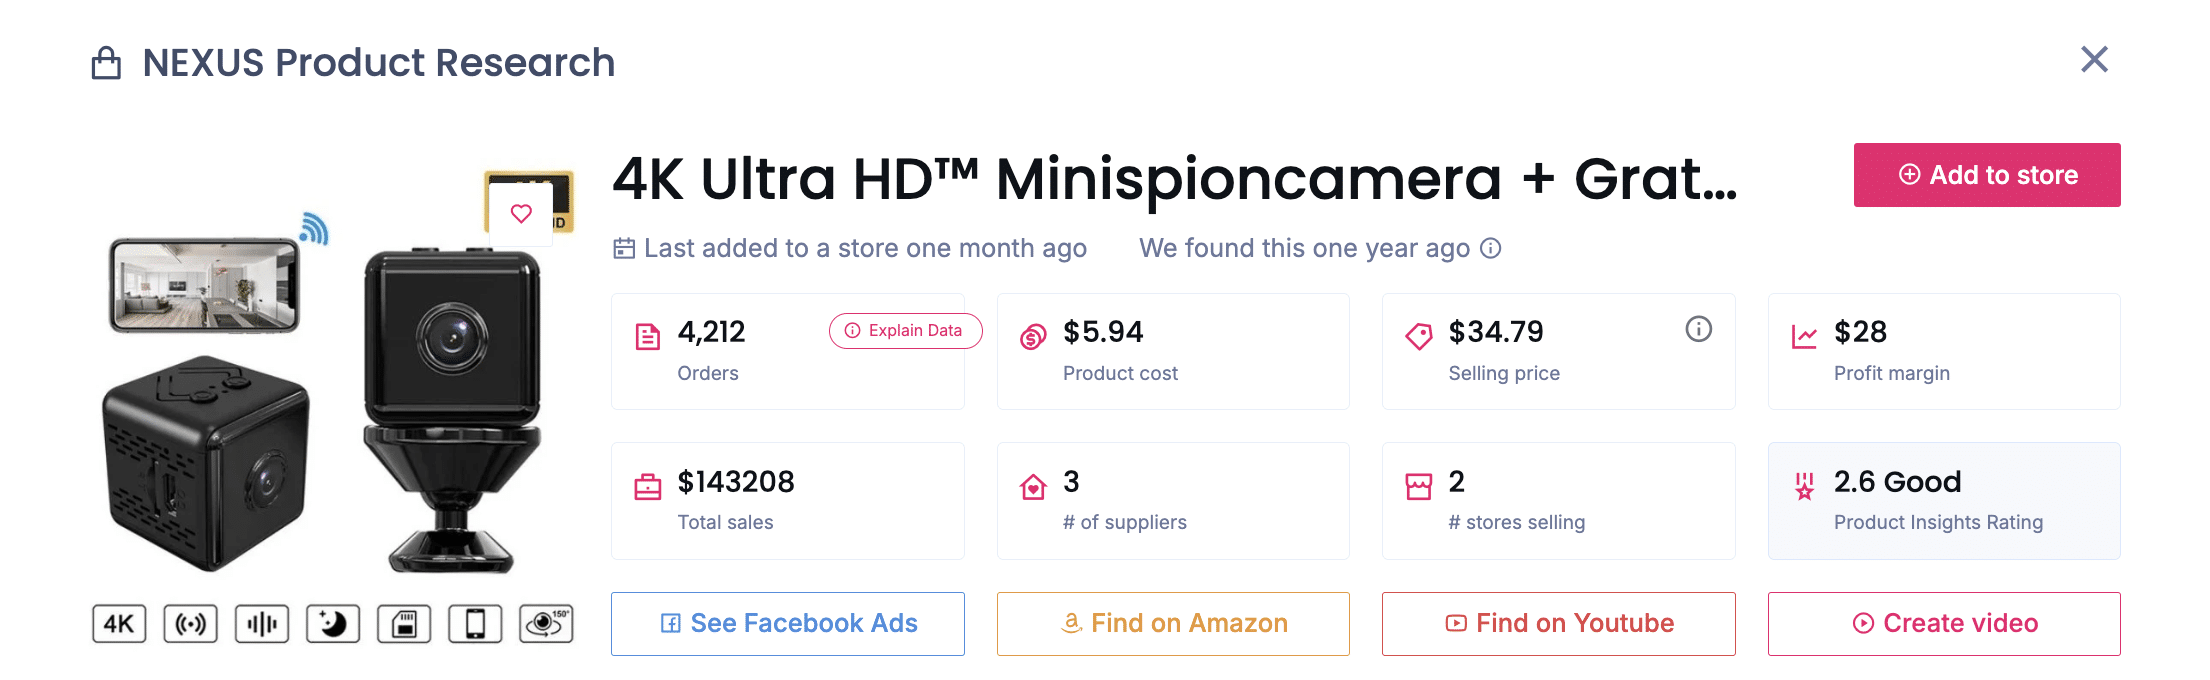Open the Explain Data button

point(905,331)
